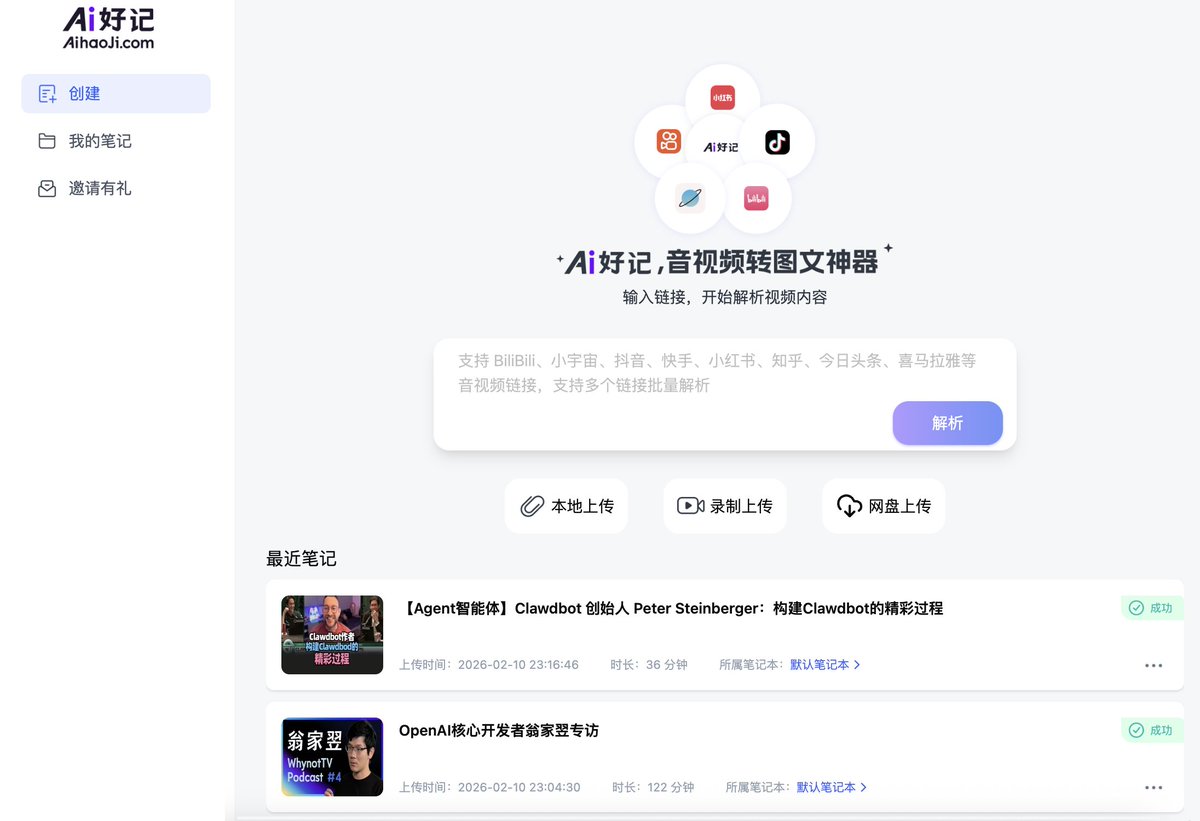Screen dimensions: 1200x821
Task: Open the Clawdbot Peter Steinberger note title
Action: click(671, 608)
